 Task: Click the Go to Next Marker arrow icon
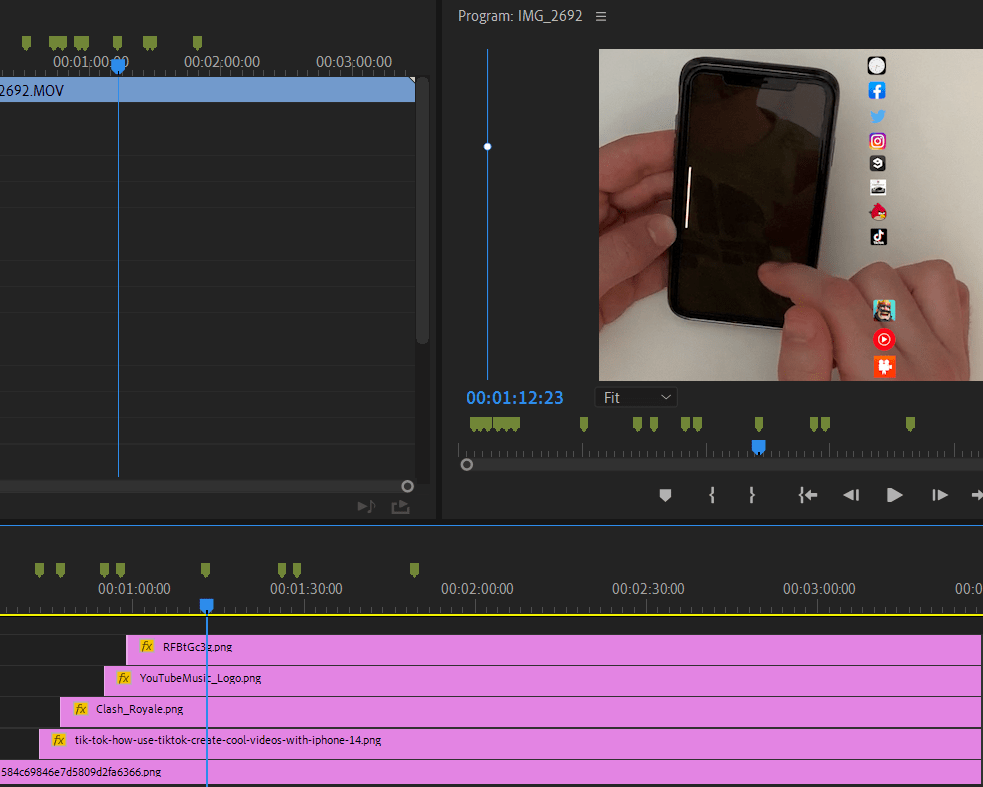coord(975,494)
